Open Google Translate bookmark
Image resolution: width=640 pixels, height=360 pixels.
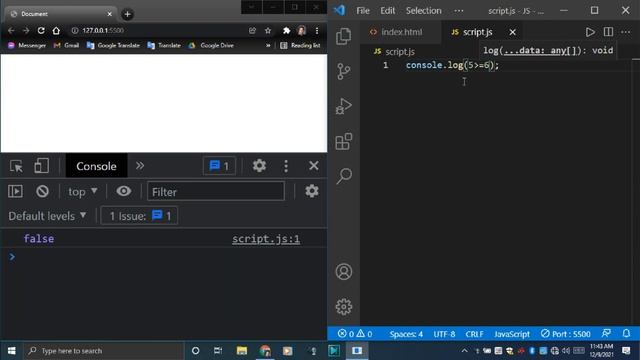click(113, 45)
